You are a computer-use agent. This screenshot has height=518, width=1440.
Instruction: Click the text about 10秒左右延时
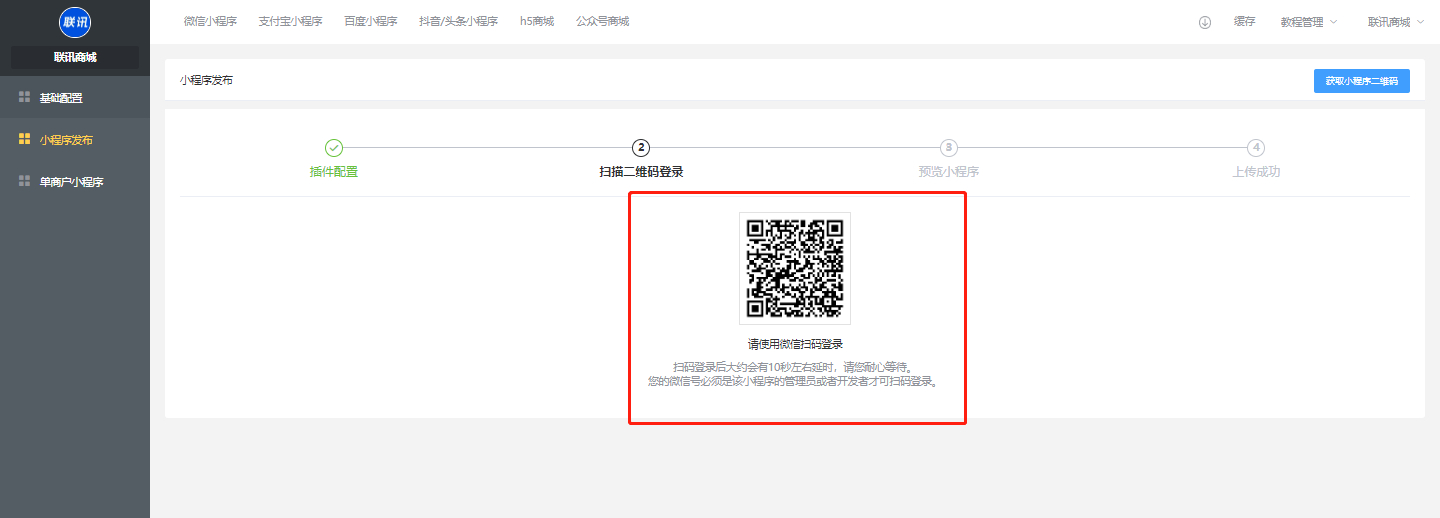pos(795,366)
